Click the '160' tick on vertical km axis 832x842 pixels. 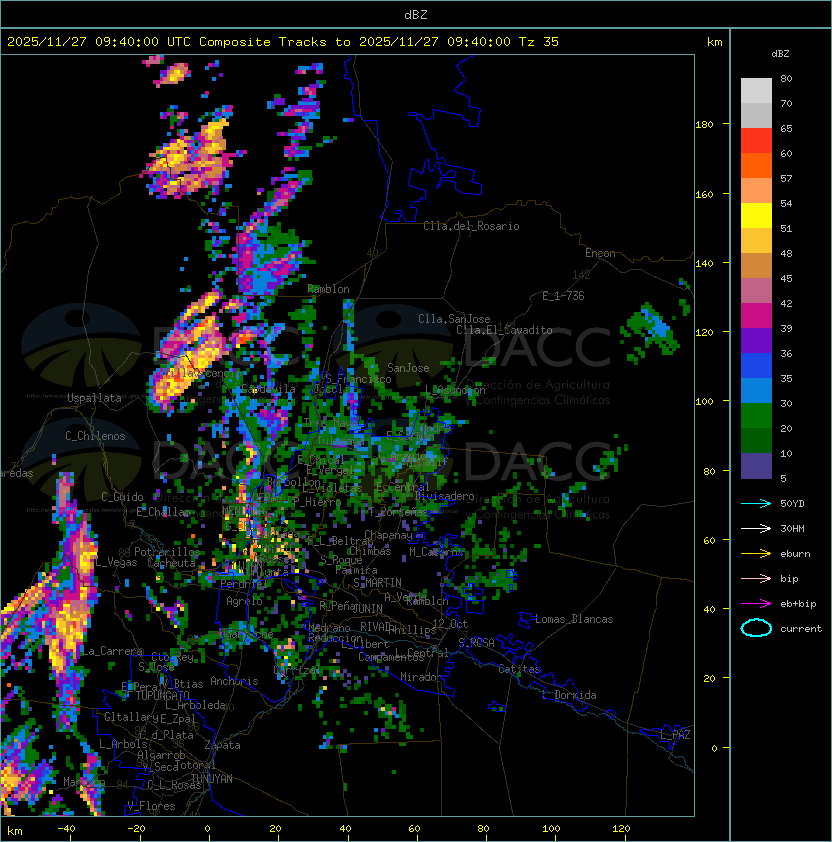click(704, 194)
